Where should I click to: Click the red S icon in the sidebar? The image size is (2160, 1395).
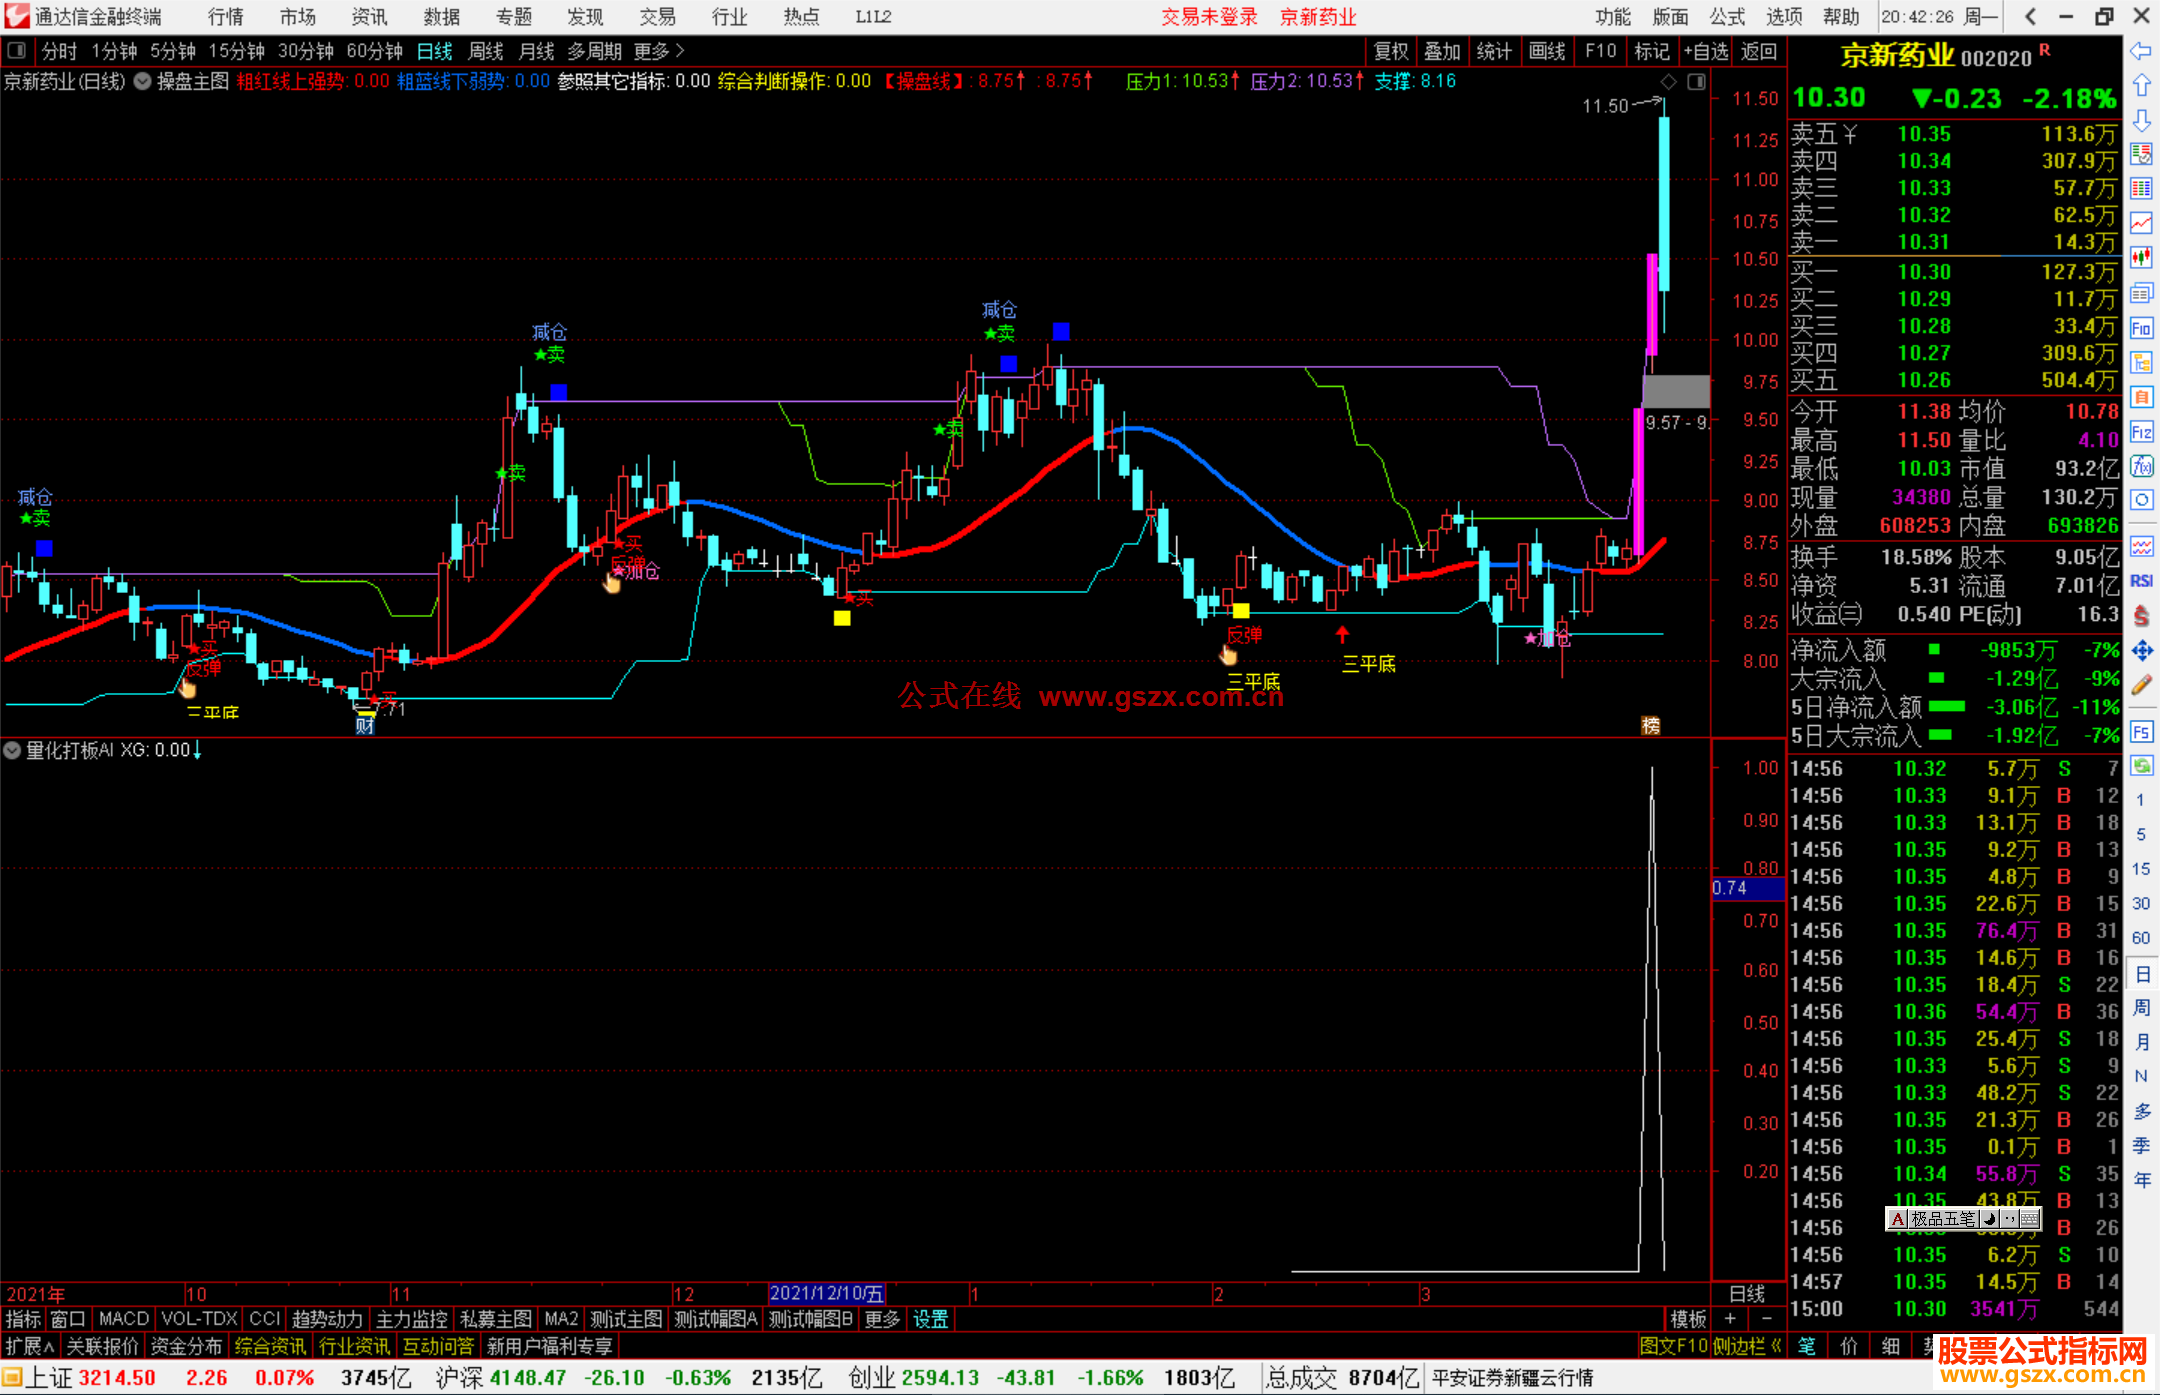click(2141, 616)
